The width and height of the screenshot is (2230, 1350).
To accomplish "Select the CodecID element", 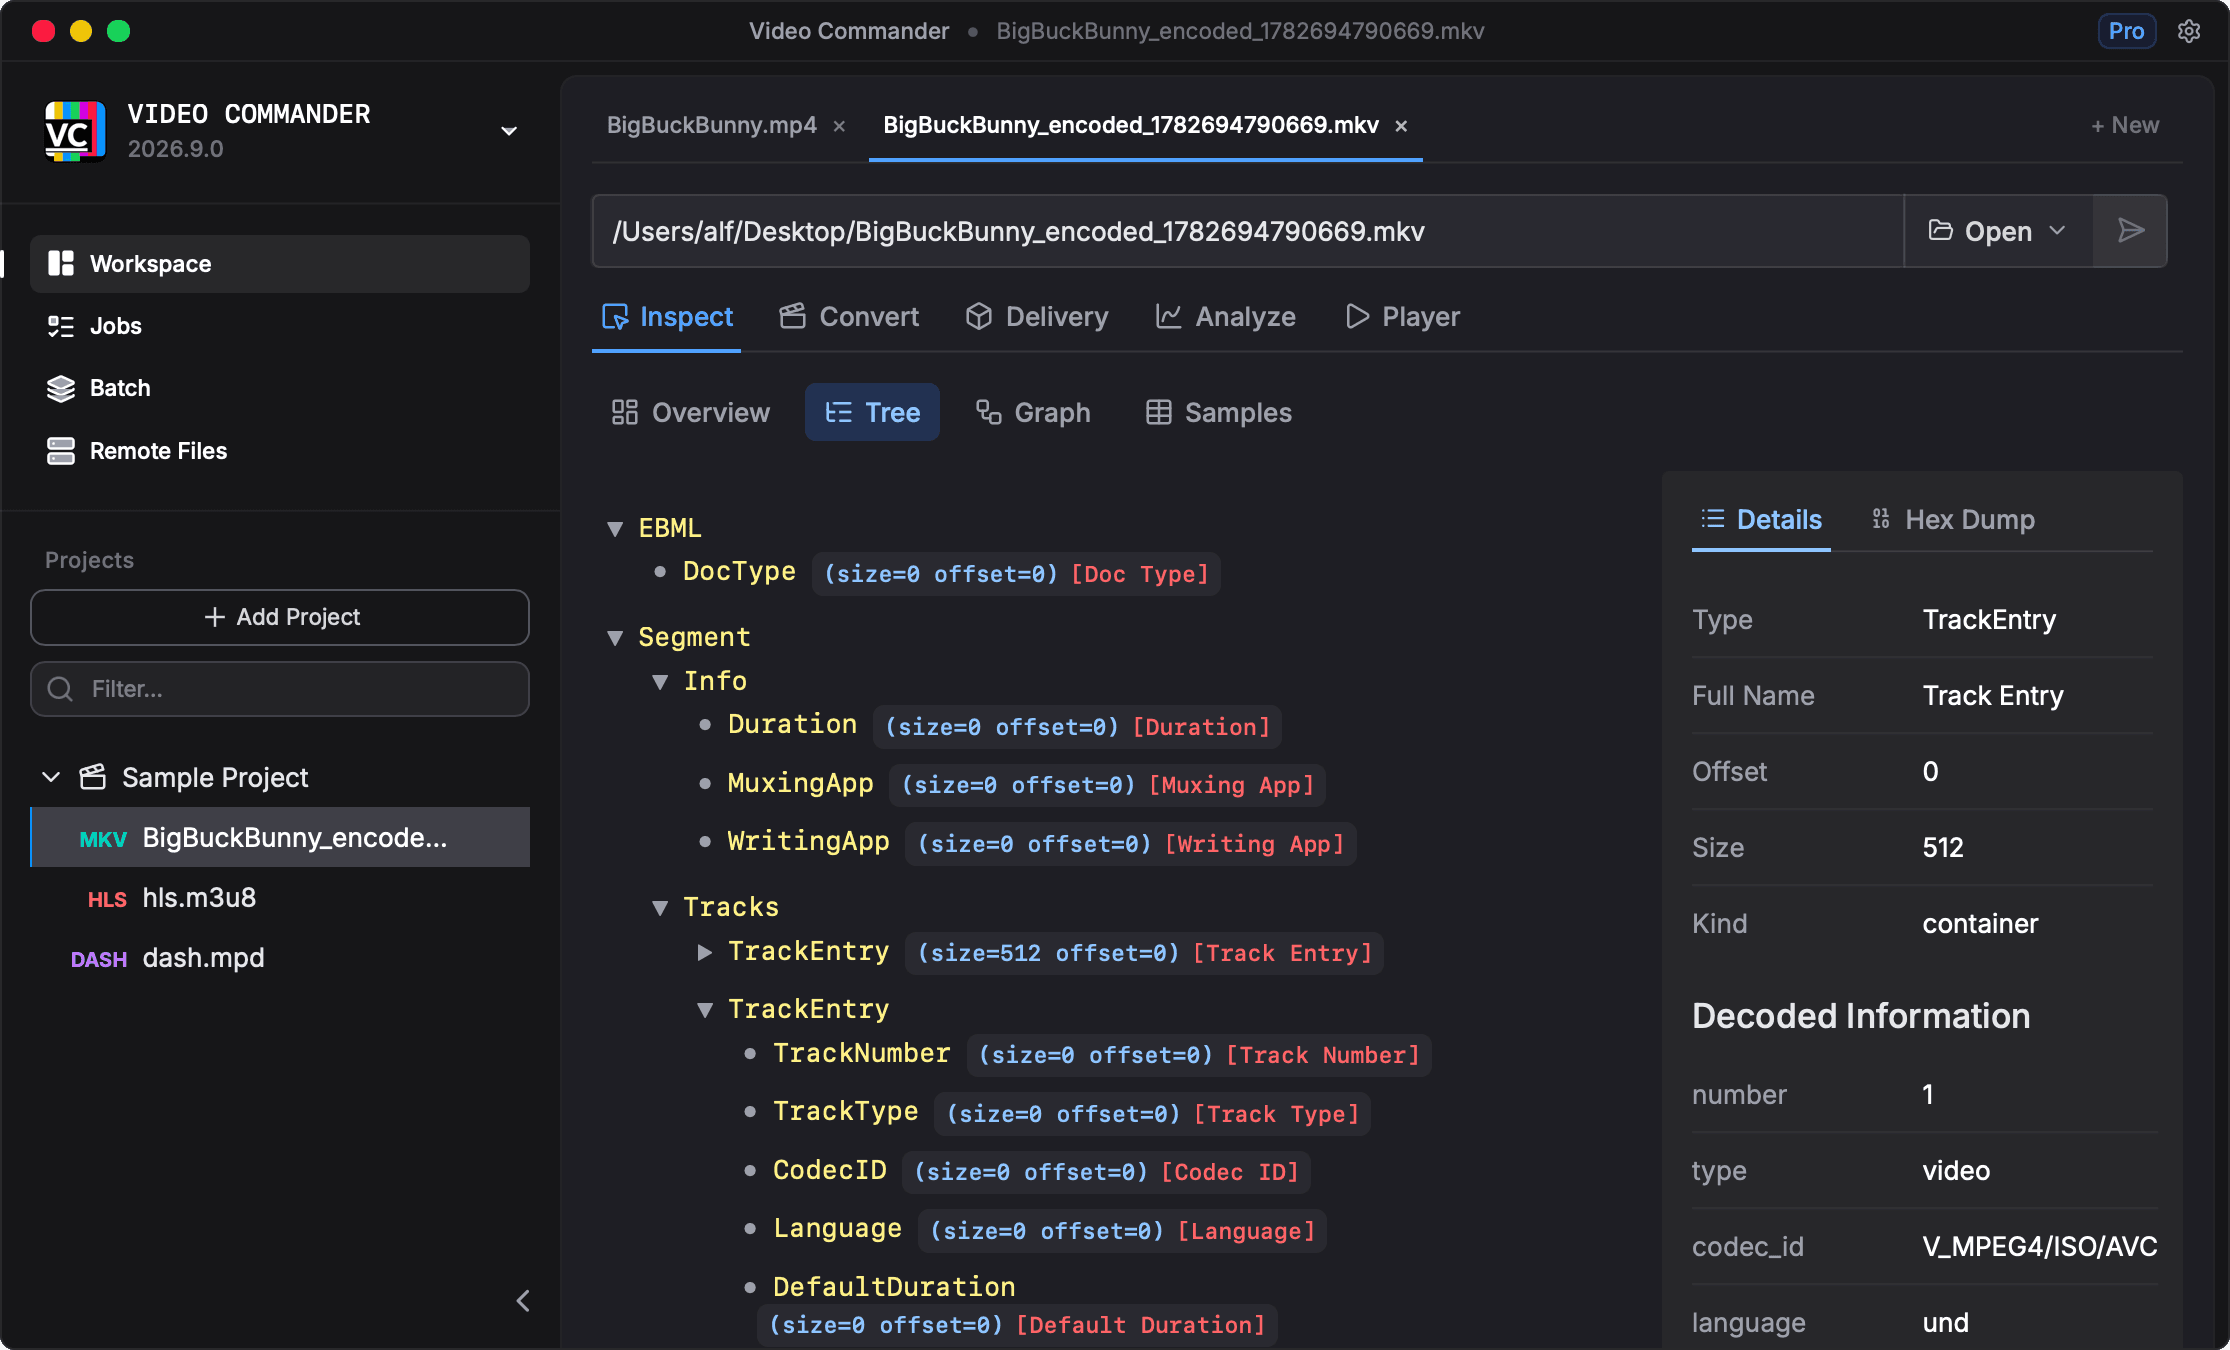I will point(829,1170).
